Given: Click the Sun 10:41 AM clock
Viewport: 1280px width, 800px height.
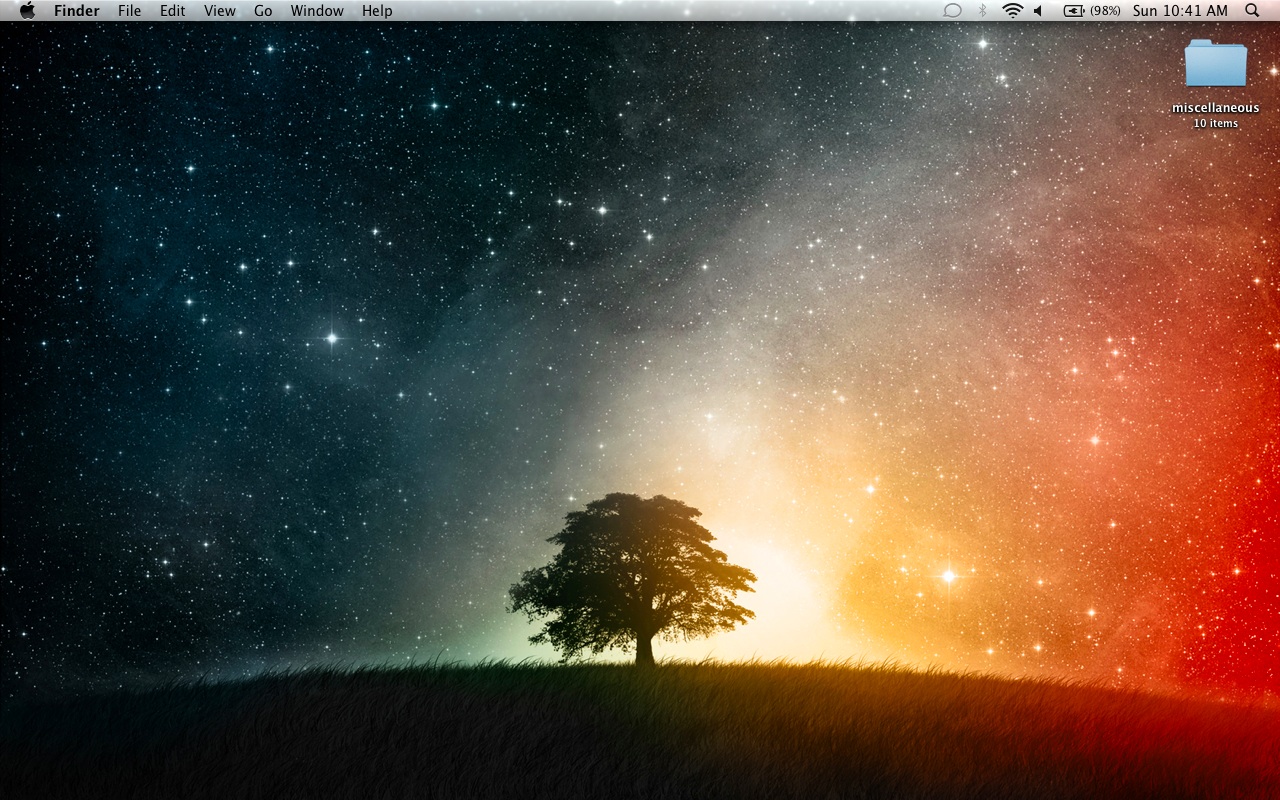Looking at the screenshot, I should pyautogui.click(x=1180, y=10).
